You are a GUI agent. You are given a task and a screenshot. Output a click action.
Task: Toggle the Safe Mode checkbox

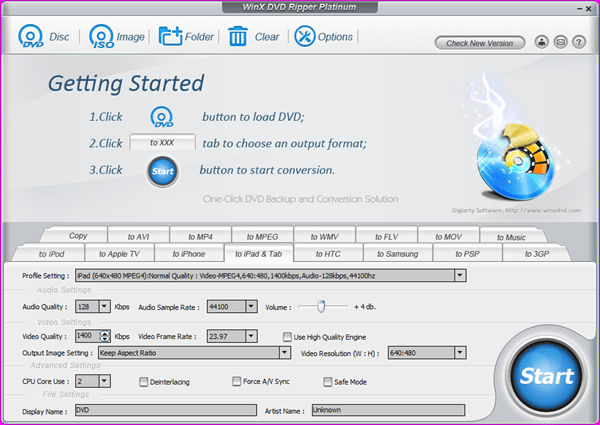pyautogui.click(x=328, y=382)
